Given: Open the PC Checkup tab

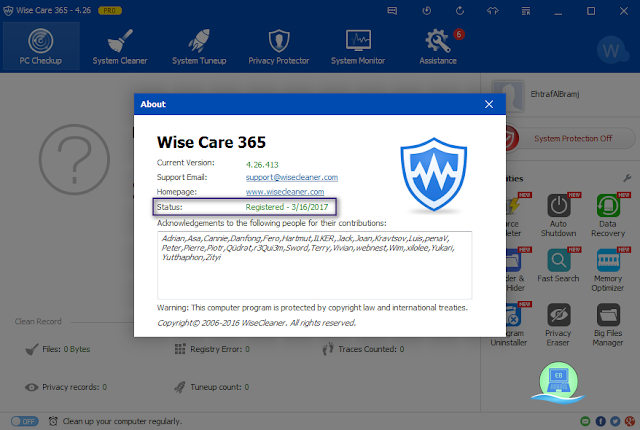Looking at the screenshot, I should click(41, 47).
